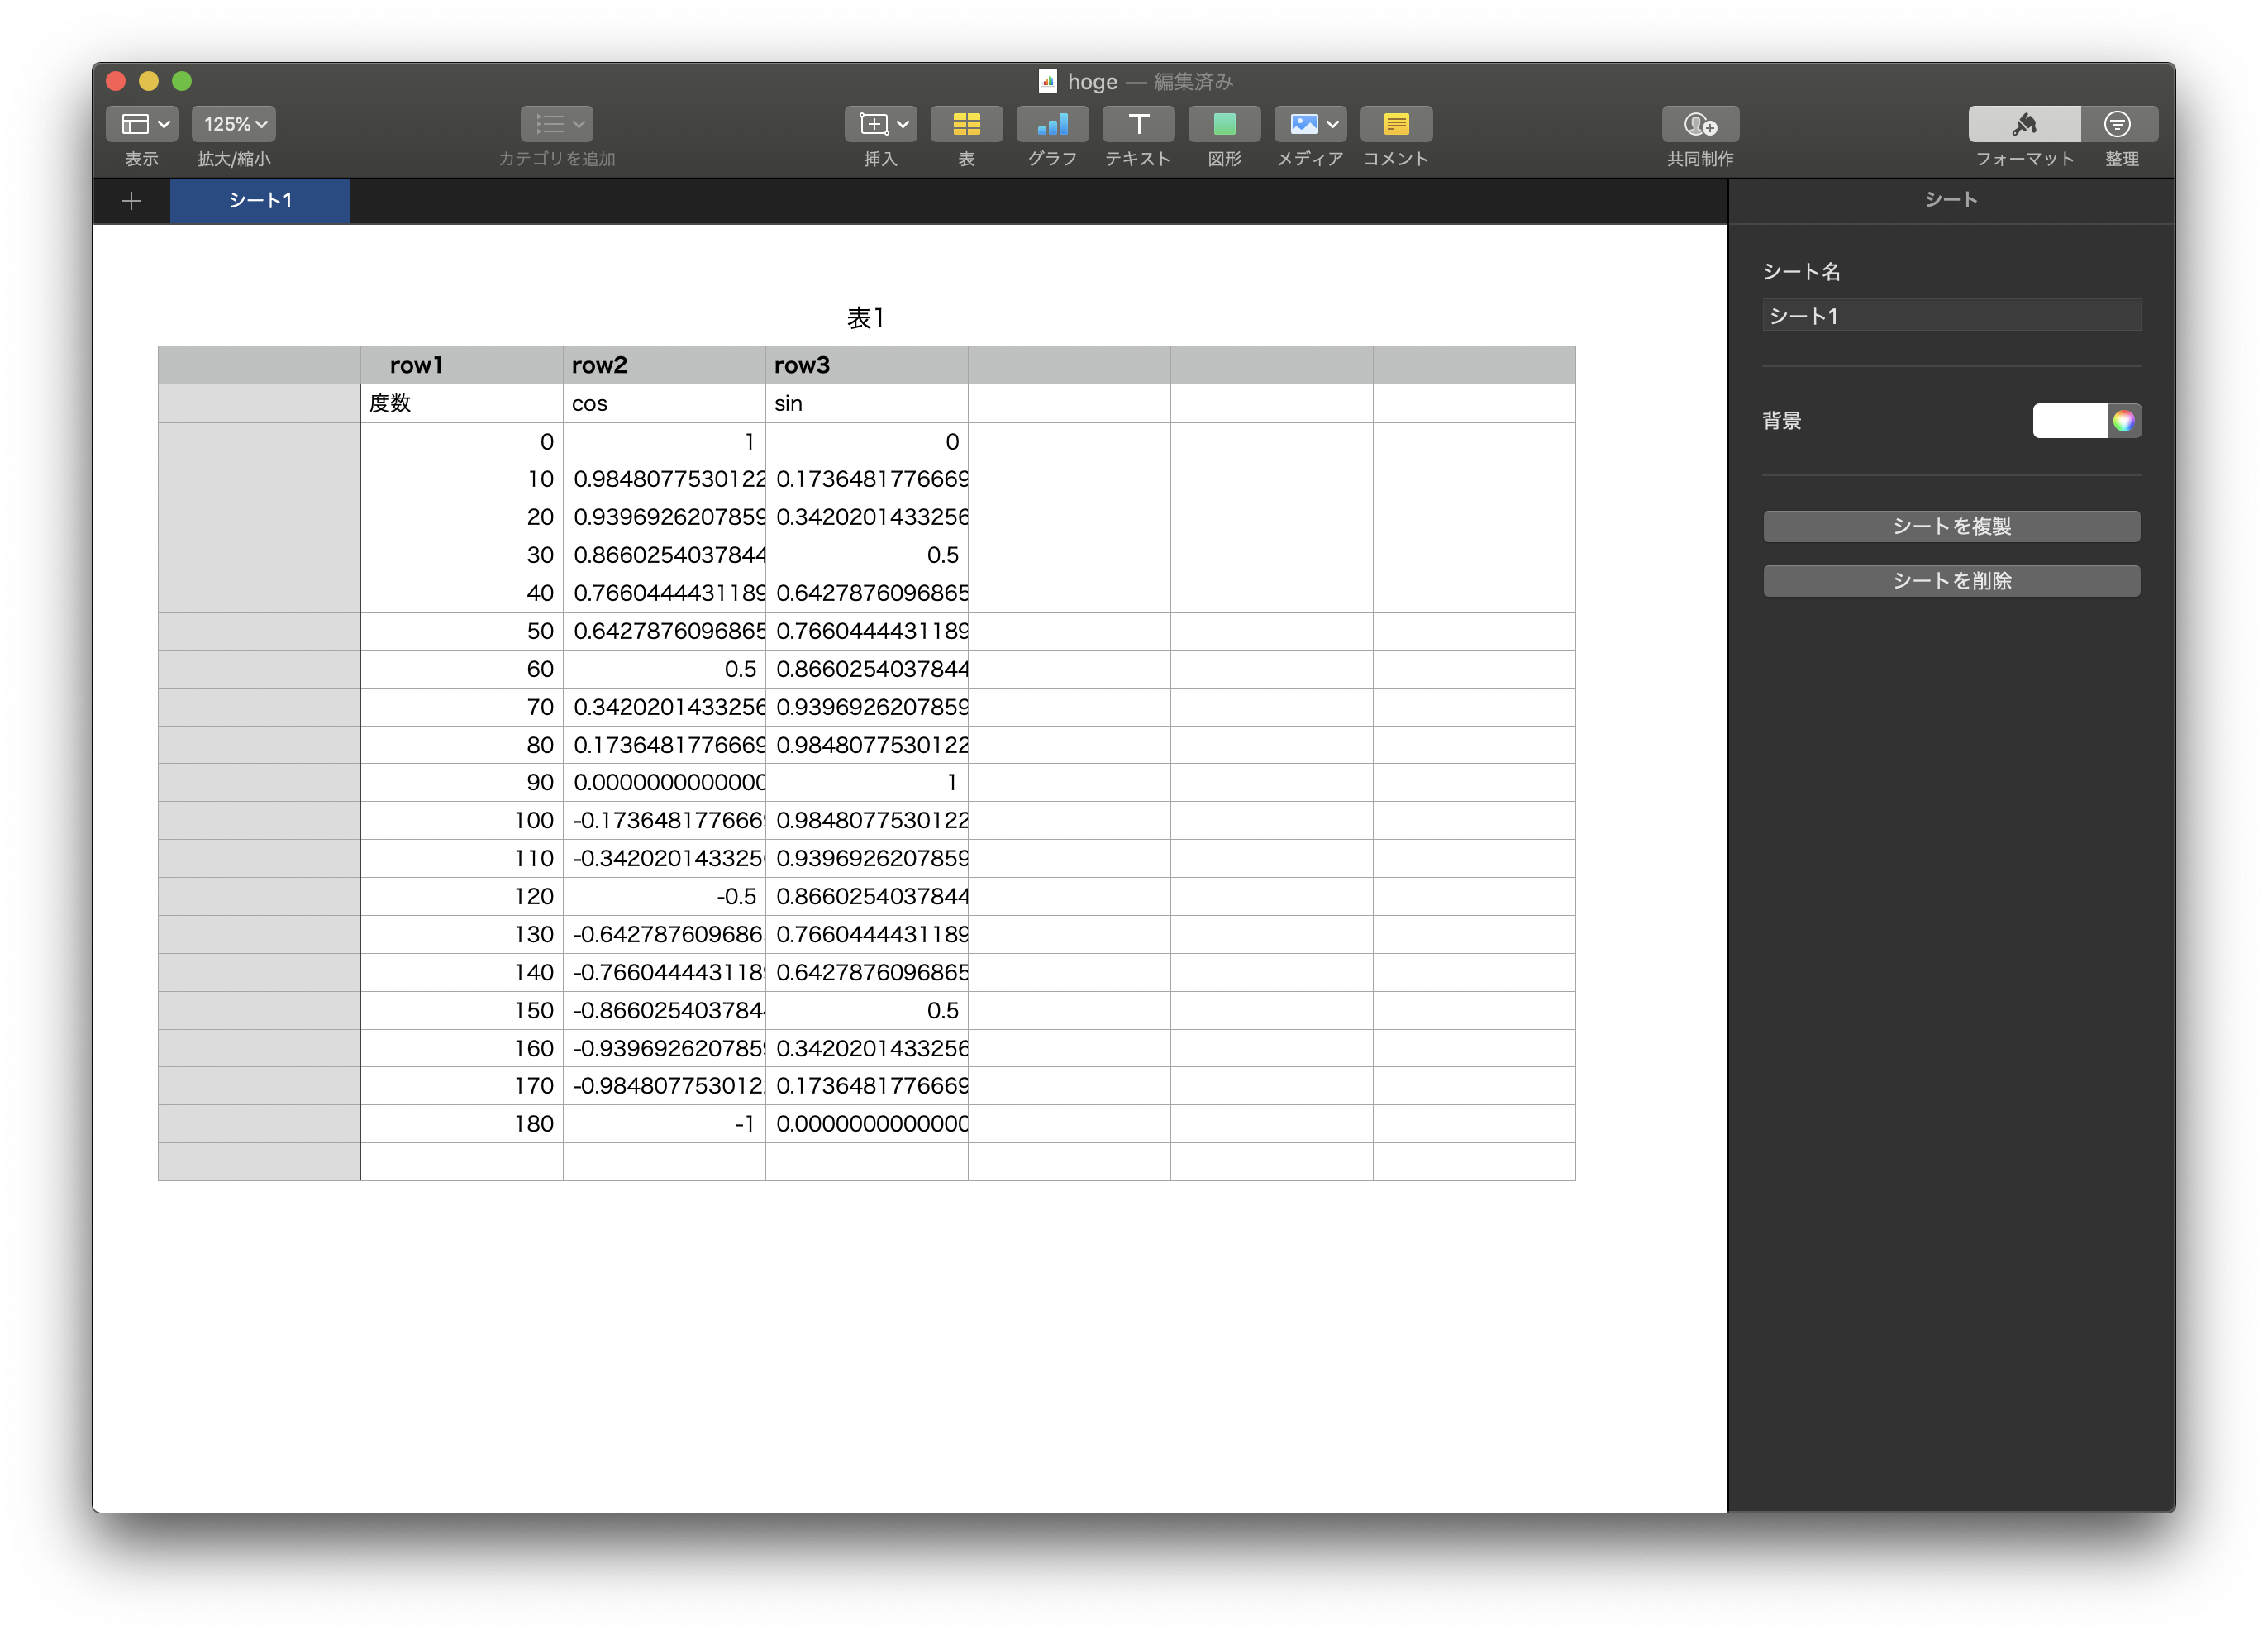Image resolution: width=2268 pixels, height=1635 pixels.
Task: Open the メディア media picker
Action: point(1310,124)
